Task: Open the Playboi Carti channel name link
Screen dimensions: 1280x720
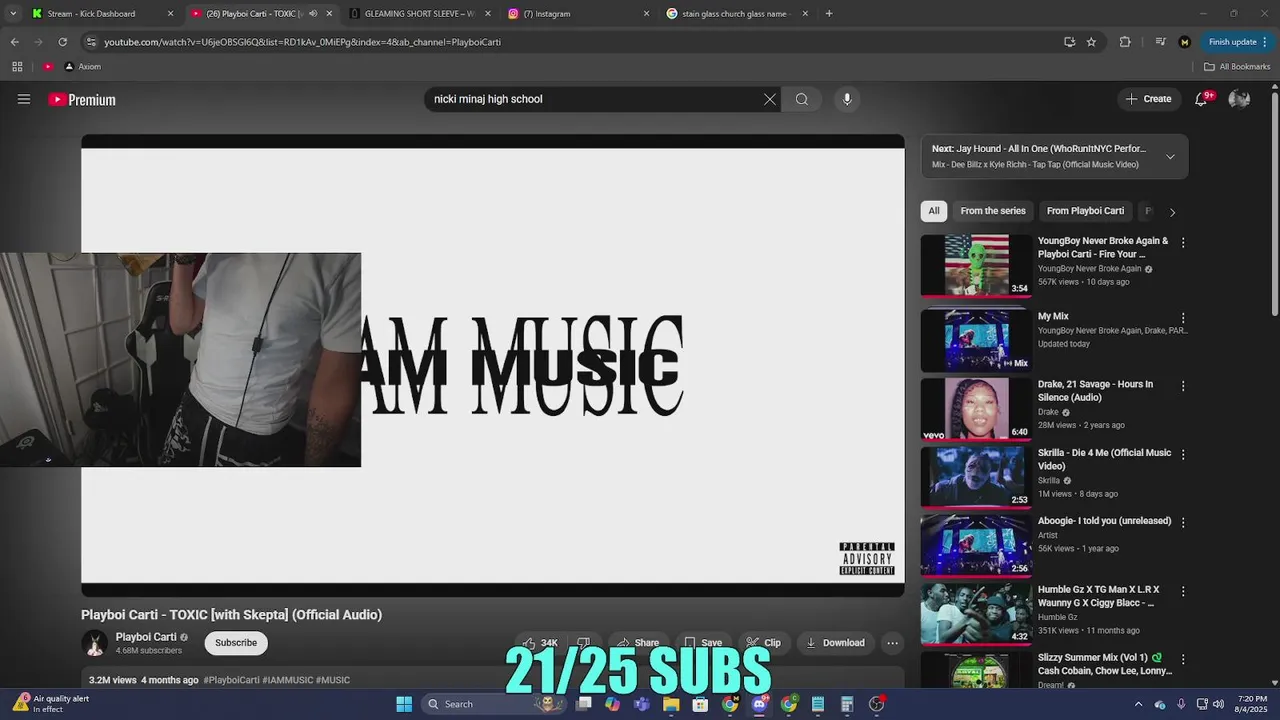Action: point(146,637)
